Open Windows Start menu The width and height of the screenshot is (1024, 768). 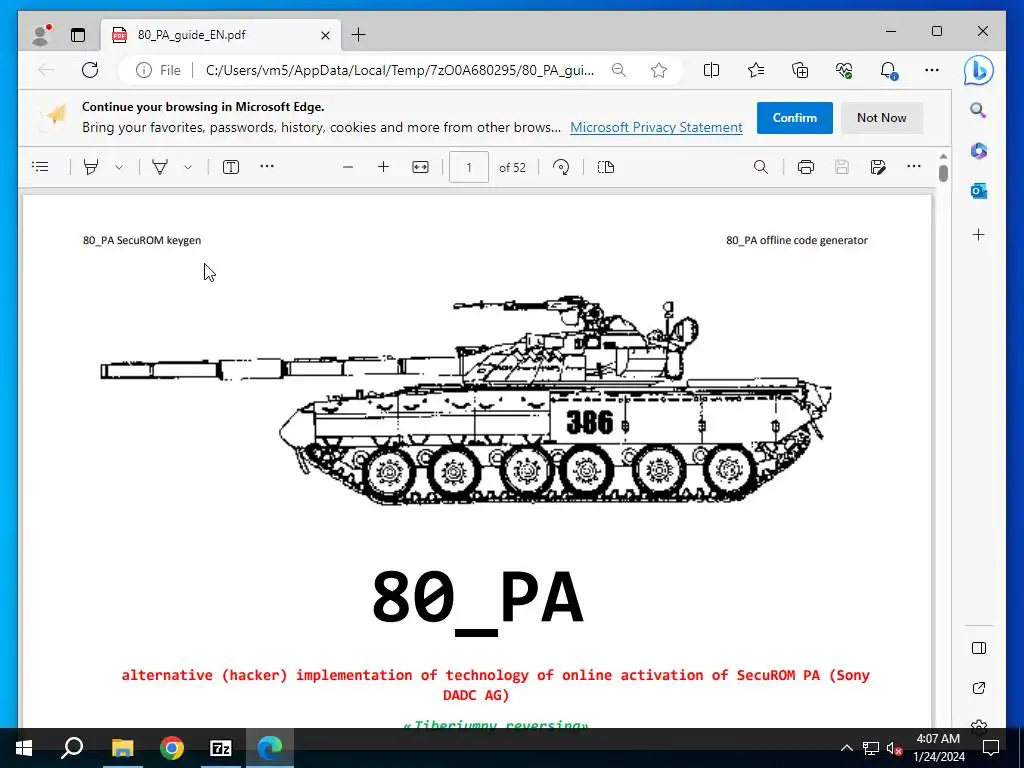24,748
